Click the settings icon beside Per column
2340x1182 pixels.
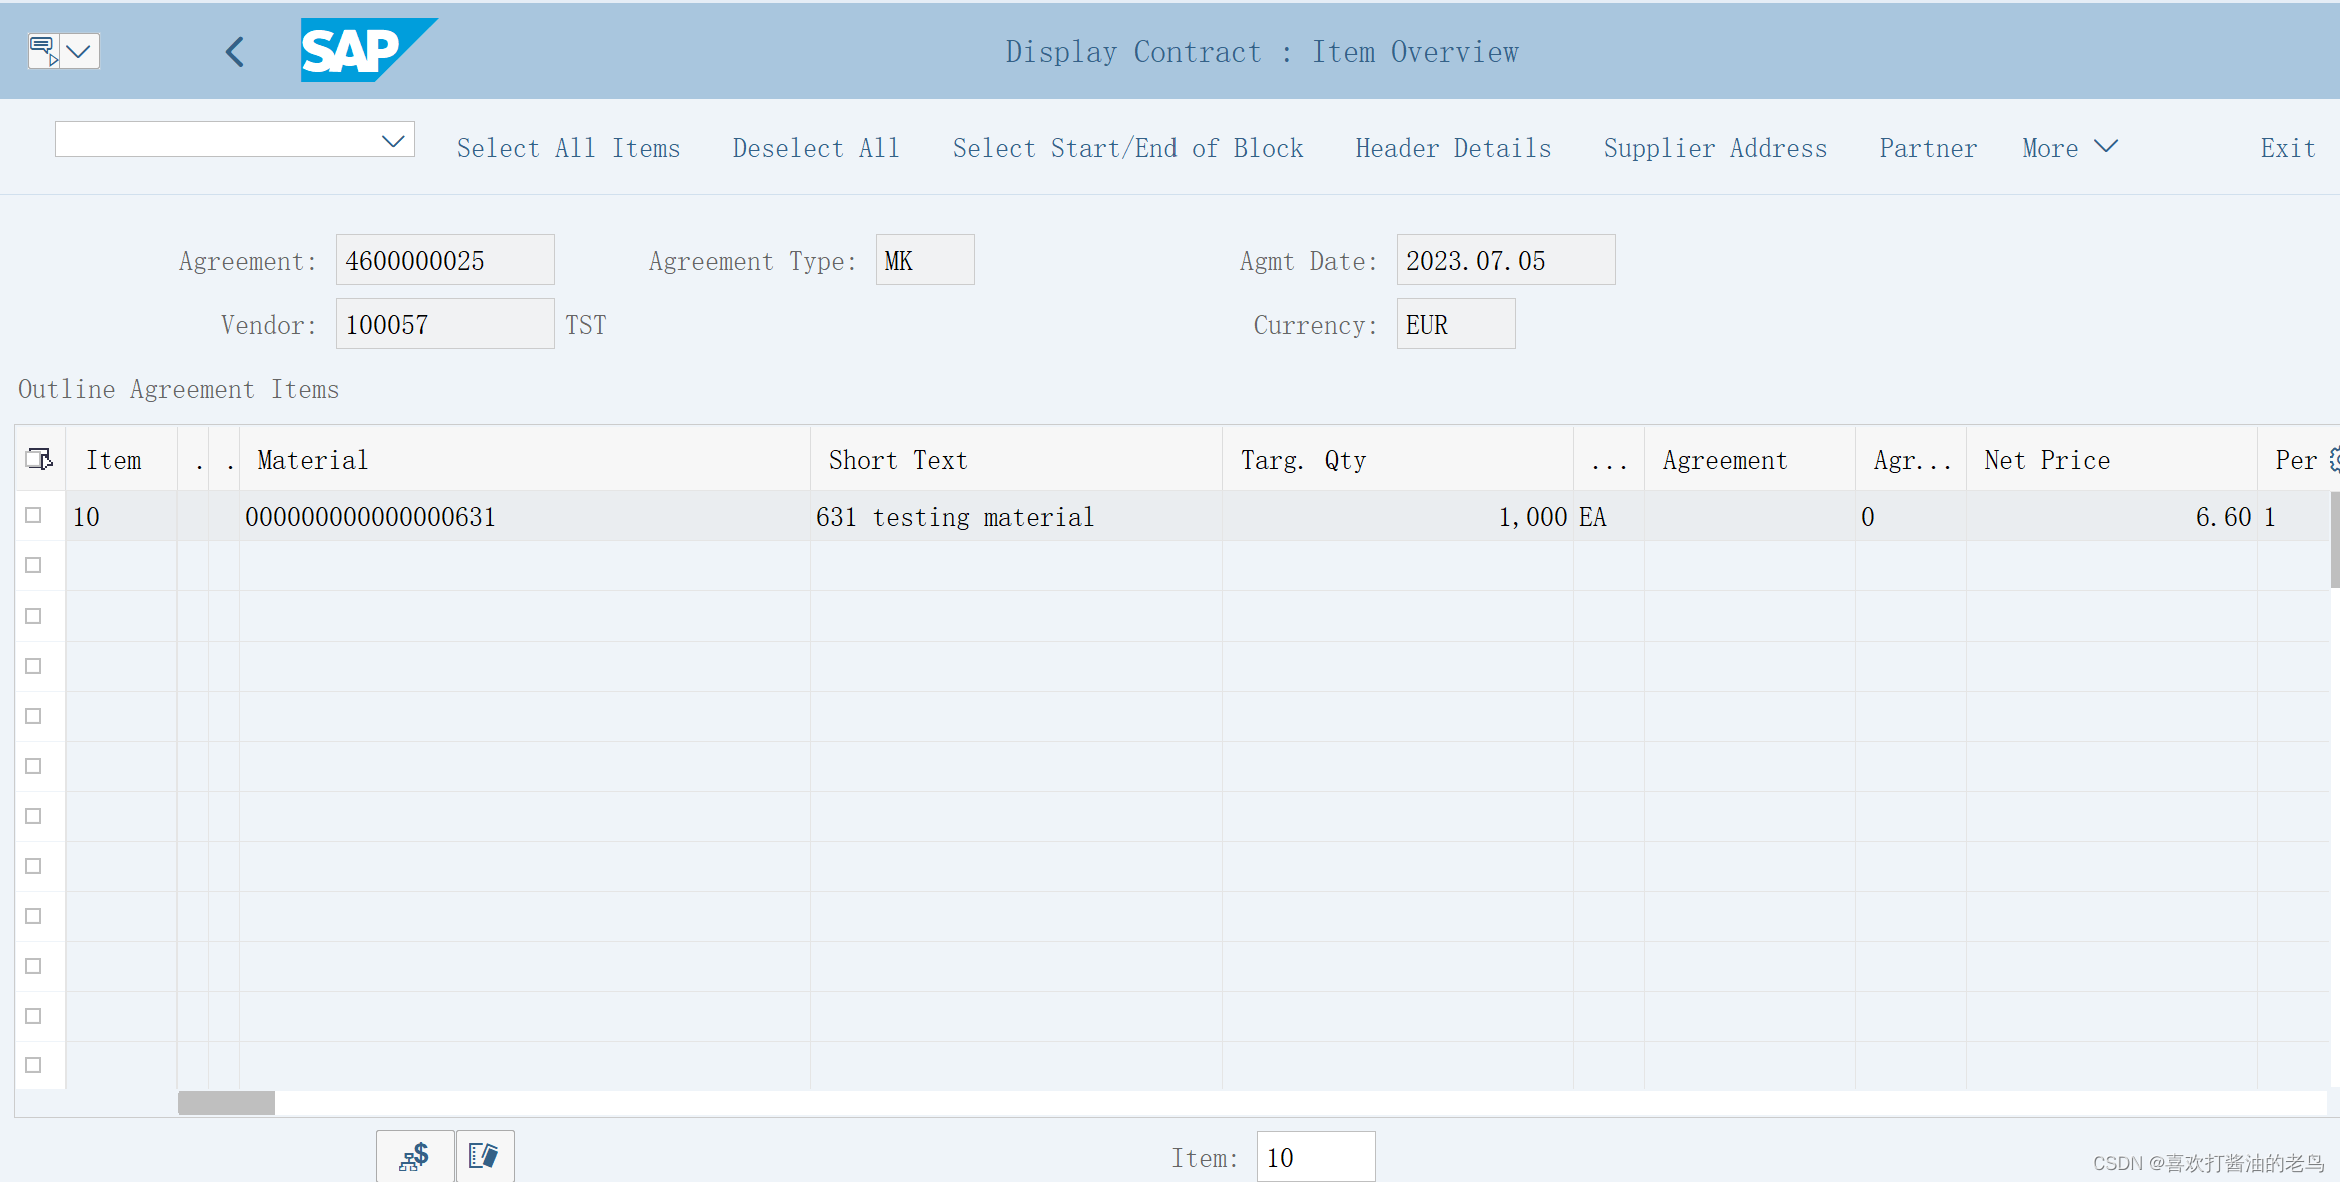[2332, 458]
